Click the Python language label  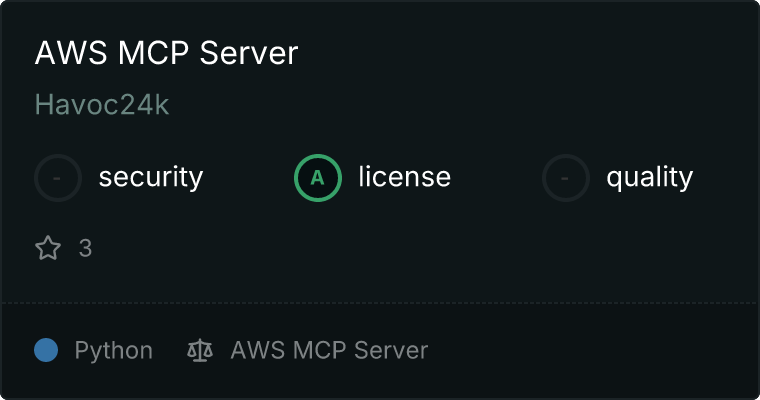(113, 351)
